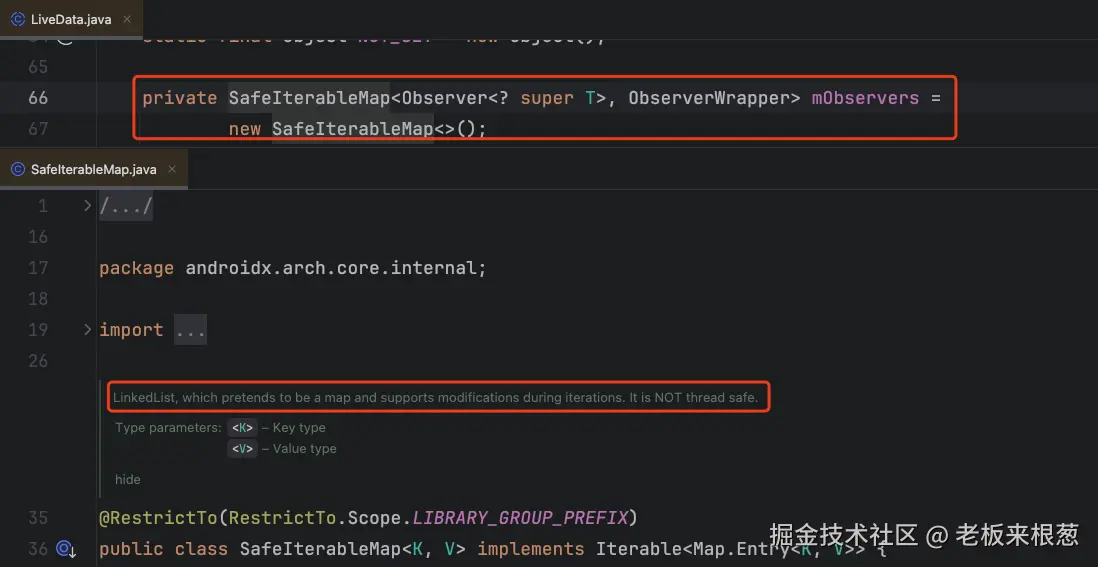The height and width of the screenshot is (567, 1098).
Task: Click the folded import ellipsis placeholder
Action: point(190,330)
